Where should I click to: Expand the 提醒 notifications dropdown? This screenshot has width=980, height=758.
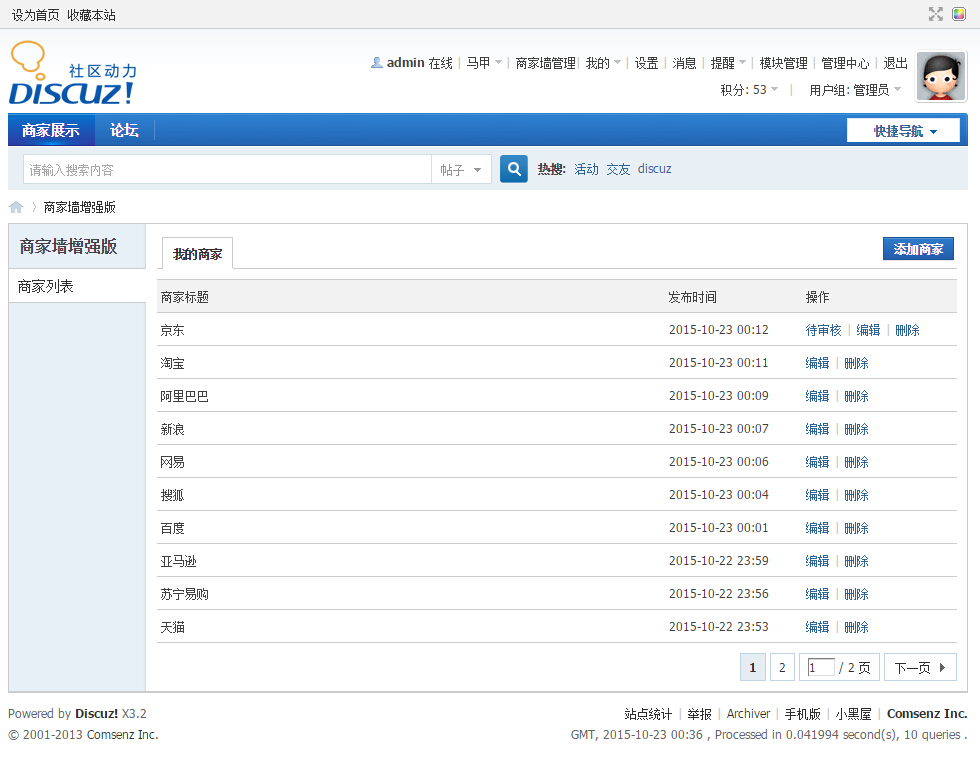(728, 63)
